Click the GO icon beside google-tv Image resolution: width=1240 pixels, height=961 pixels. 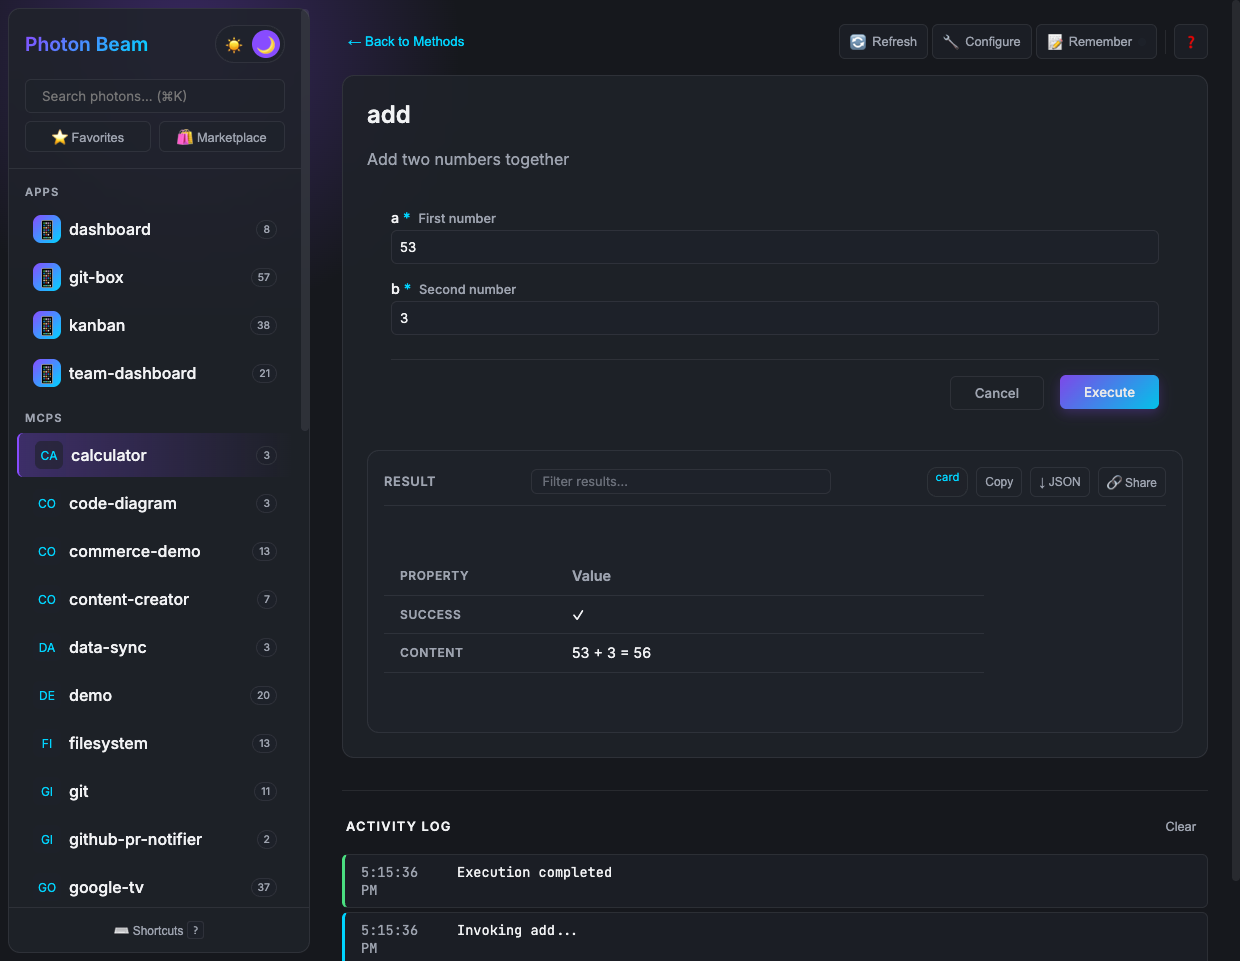pos(47,887)
